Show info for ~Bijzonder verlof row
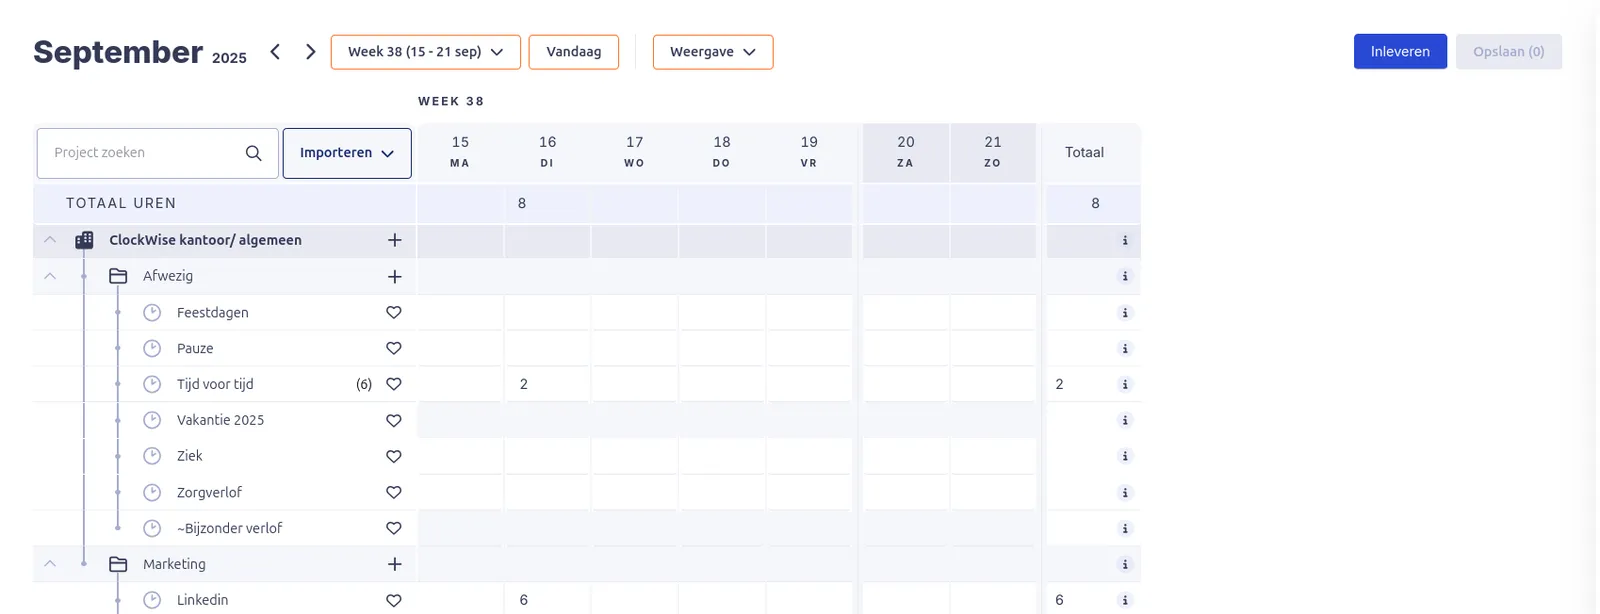 (1125, 528)
